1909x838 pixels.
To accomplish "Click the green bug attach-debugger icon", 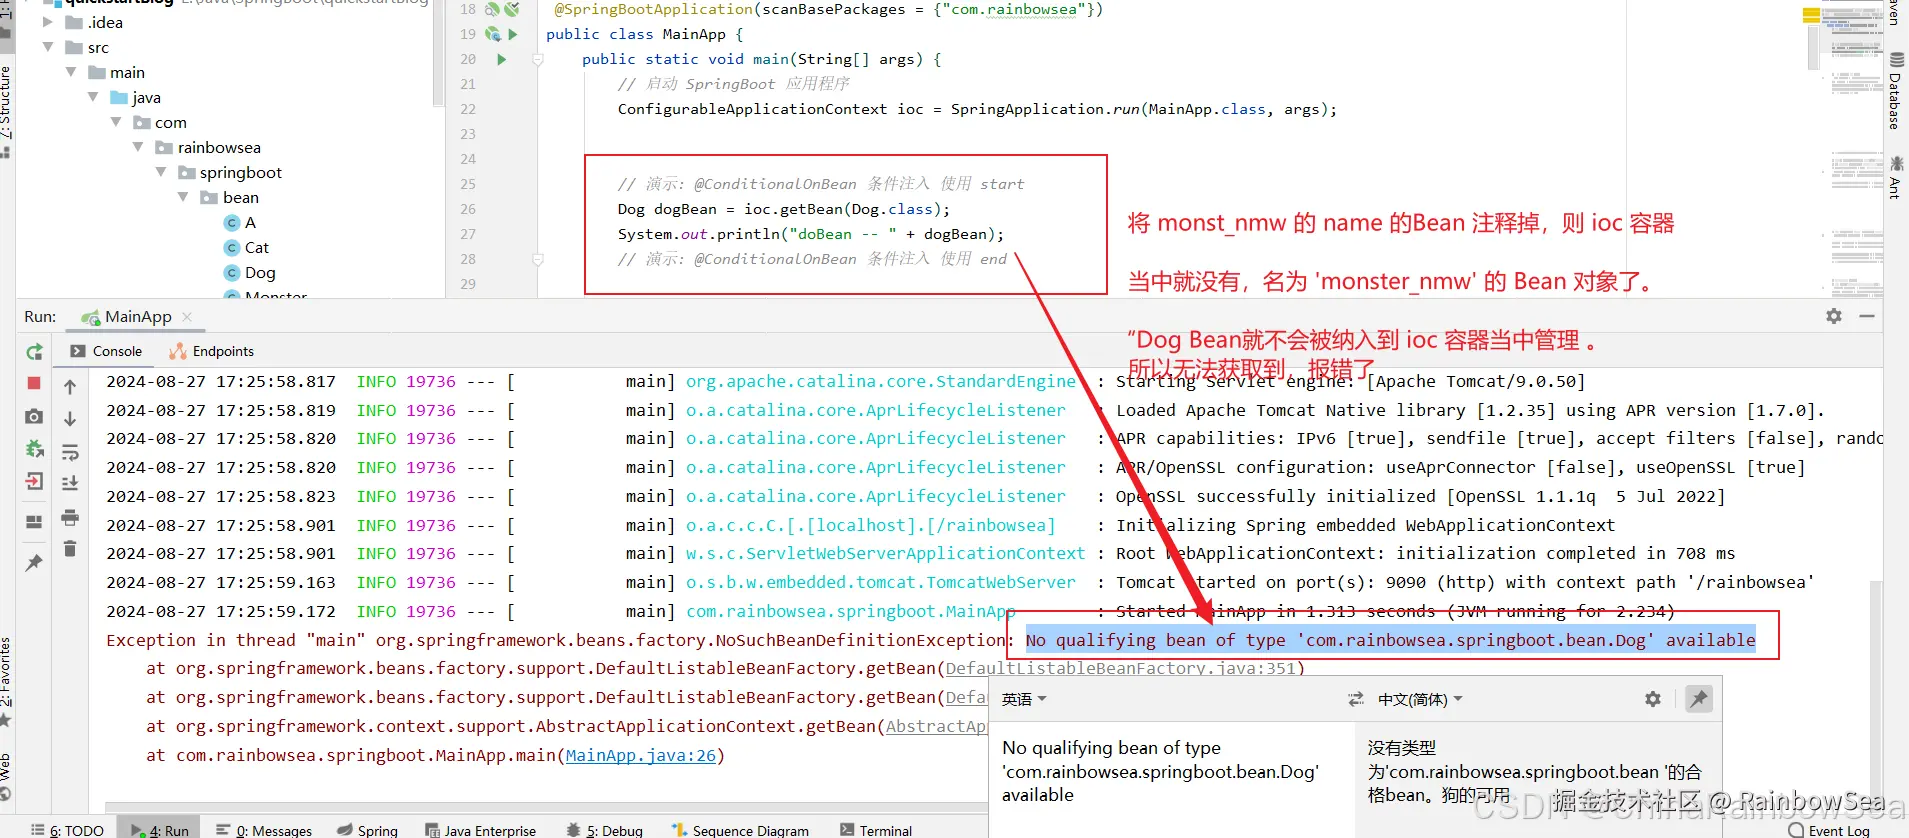I will 34,449.
